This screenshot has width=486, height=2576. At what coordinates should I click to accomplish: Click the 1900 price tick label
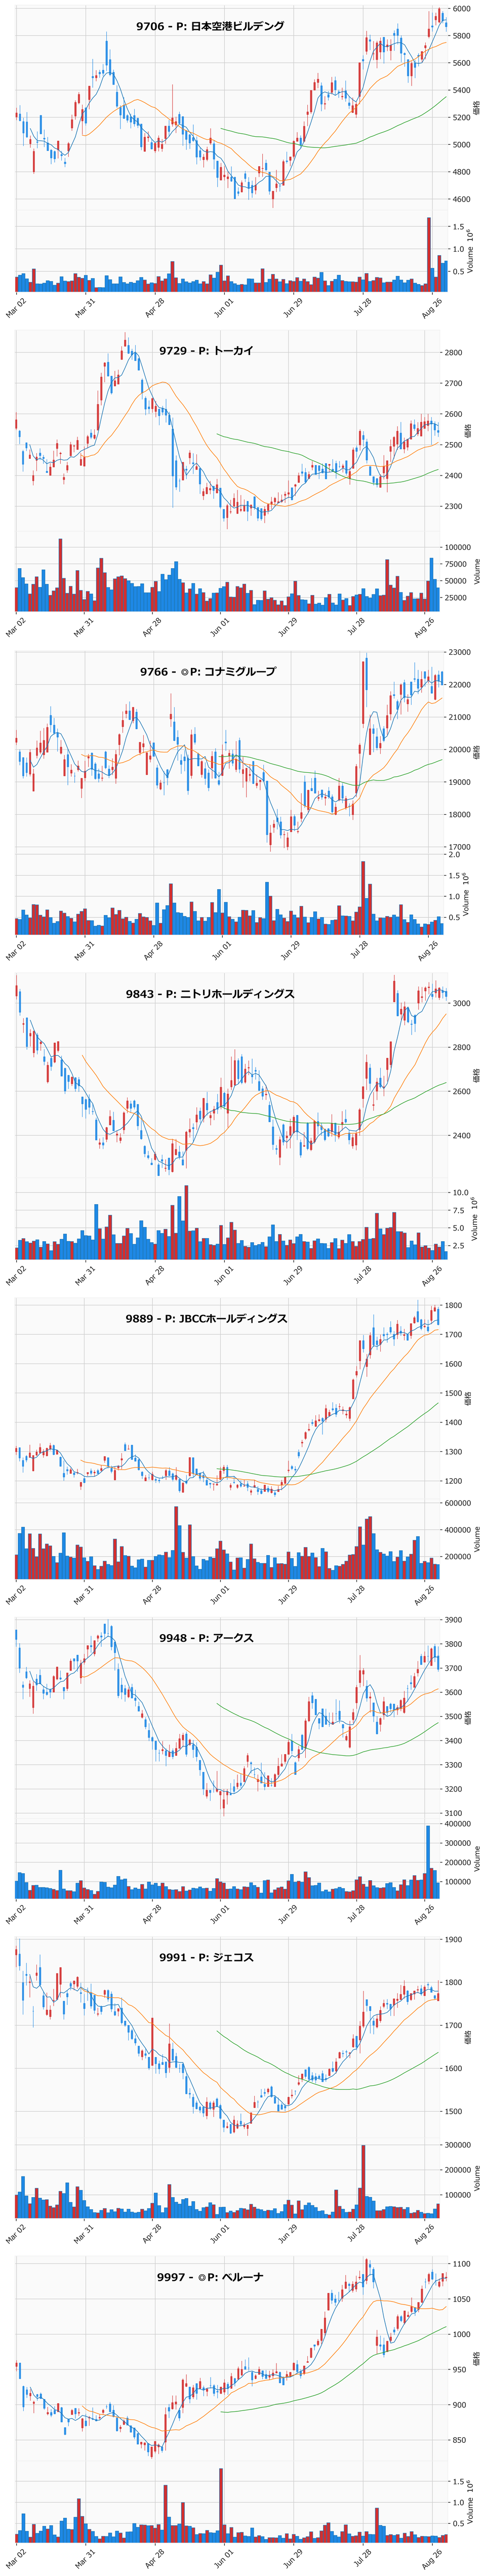tap(454, 1940)
